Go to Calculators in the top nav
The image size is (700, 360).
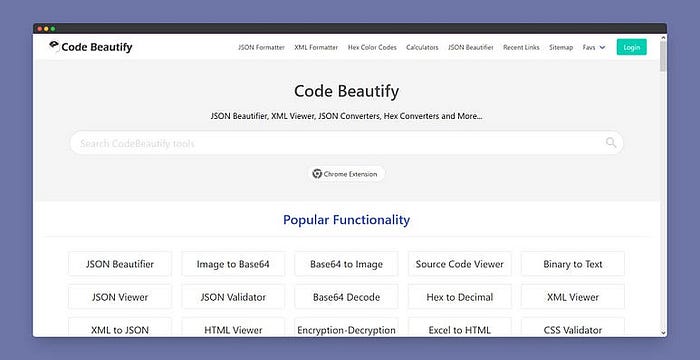[422, 47]
